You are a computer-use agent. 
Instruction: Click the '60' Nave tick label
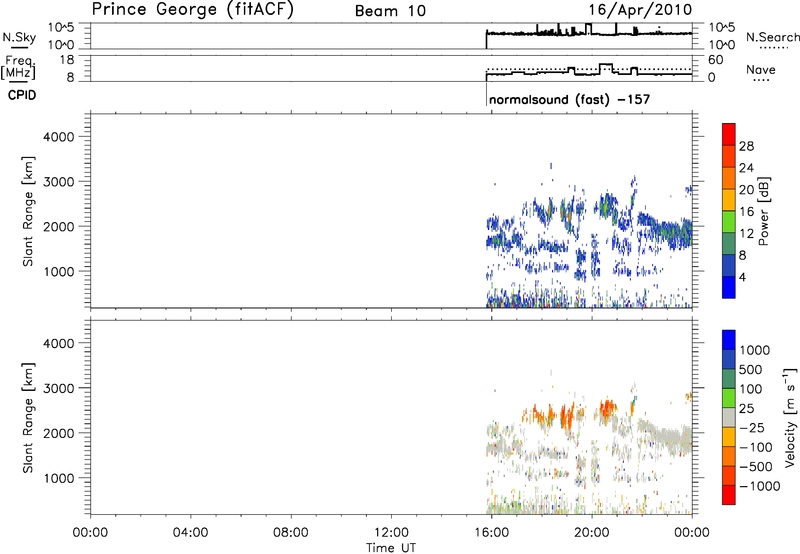pos(715,60)
